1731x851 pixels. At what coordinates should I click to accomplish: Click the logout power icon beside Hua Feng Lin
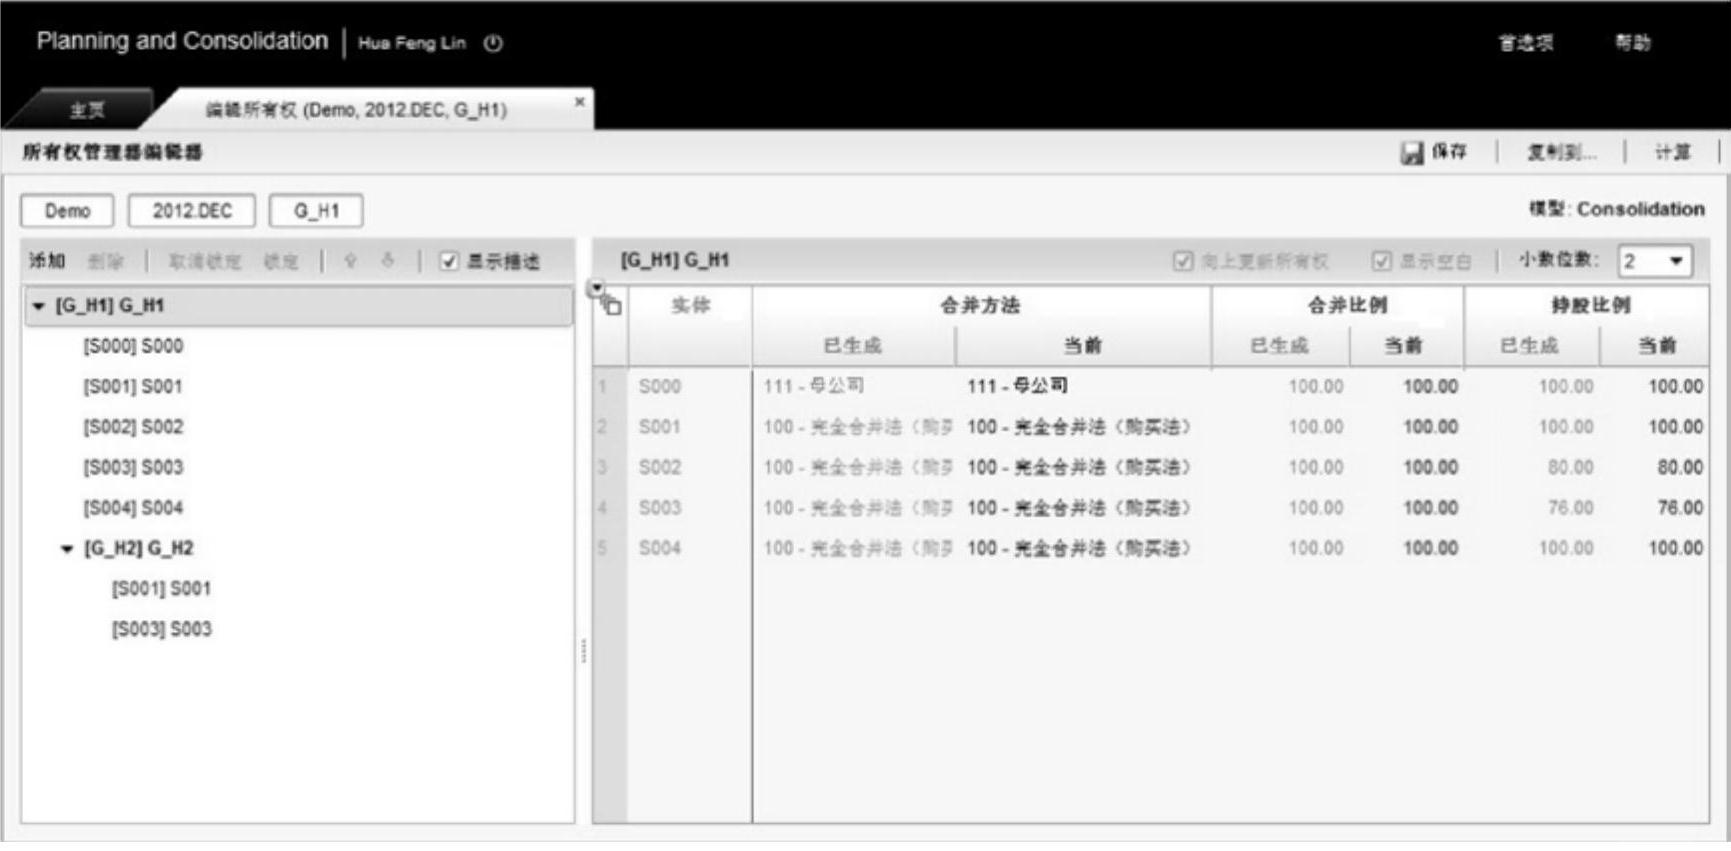point(493,43)
